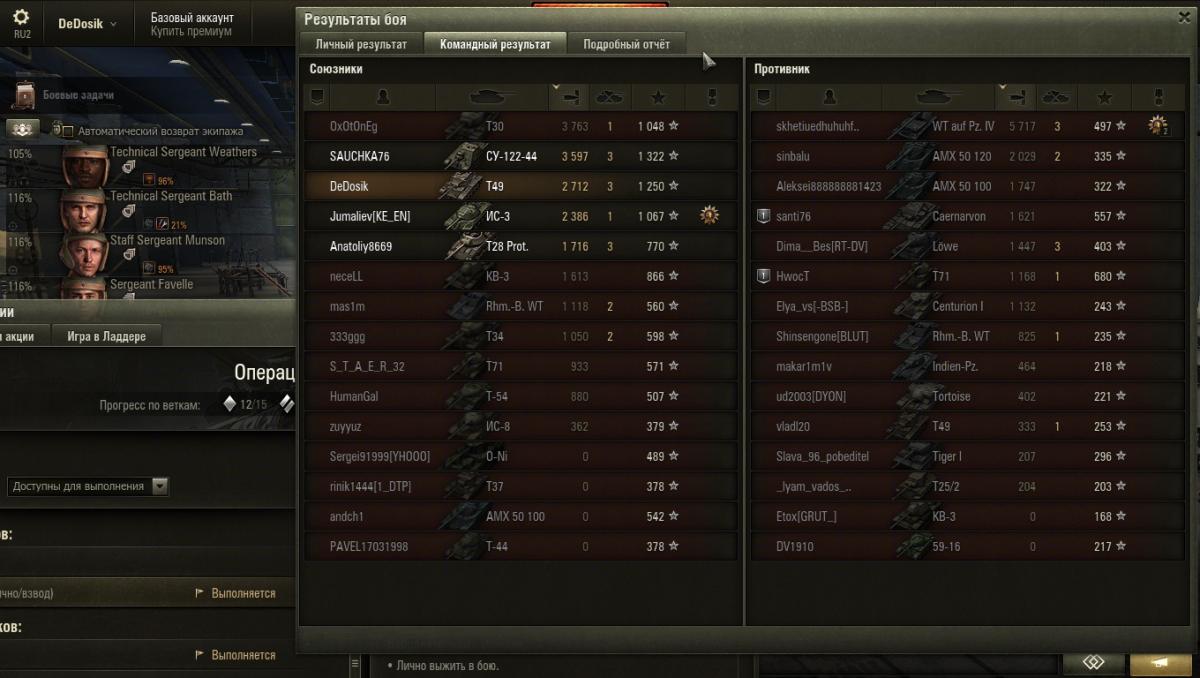Close the battle results window

click(1186, 17)
